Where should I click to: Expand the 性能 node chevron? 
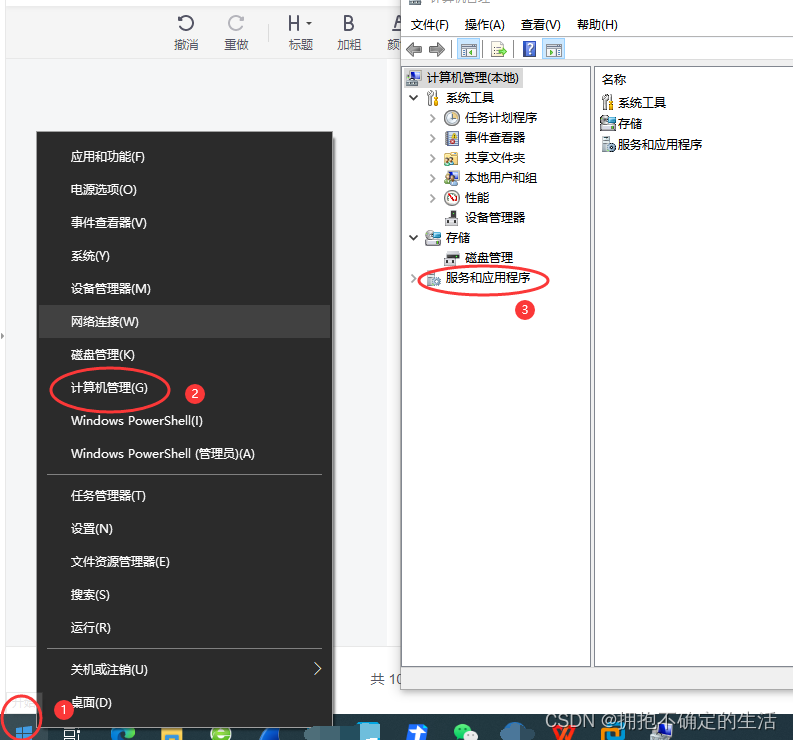pyautogui.click(x=432, y=198)
